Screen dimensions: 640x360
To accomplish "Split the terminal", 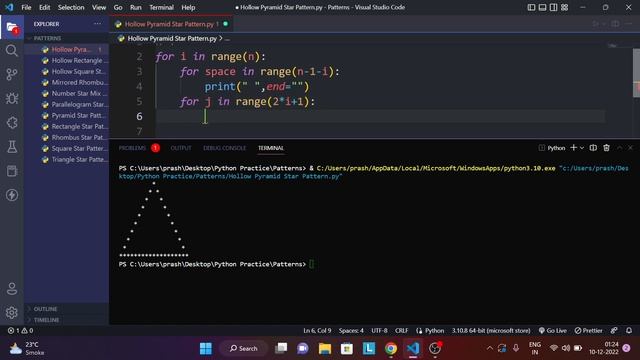I will 593,148.
